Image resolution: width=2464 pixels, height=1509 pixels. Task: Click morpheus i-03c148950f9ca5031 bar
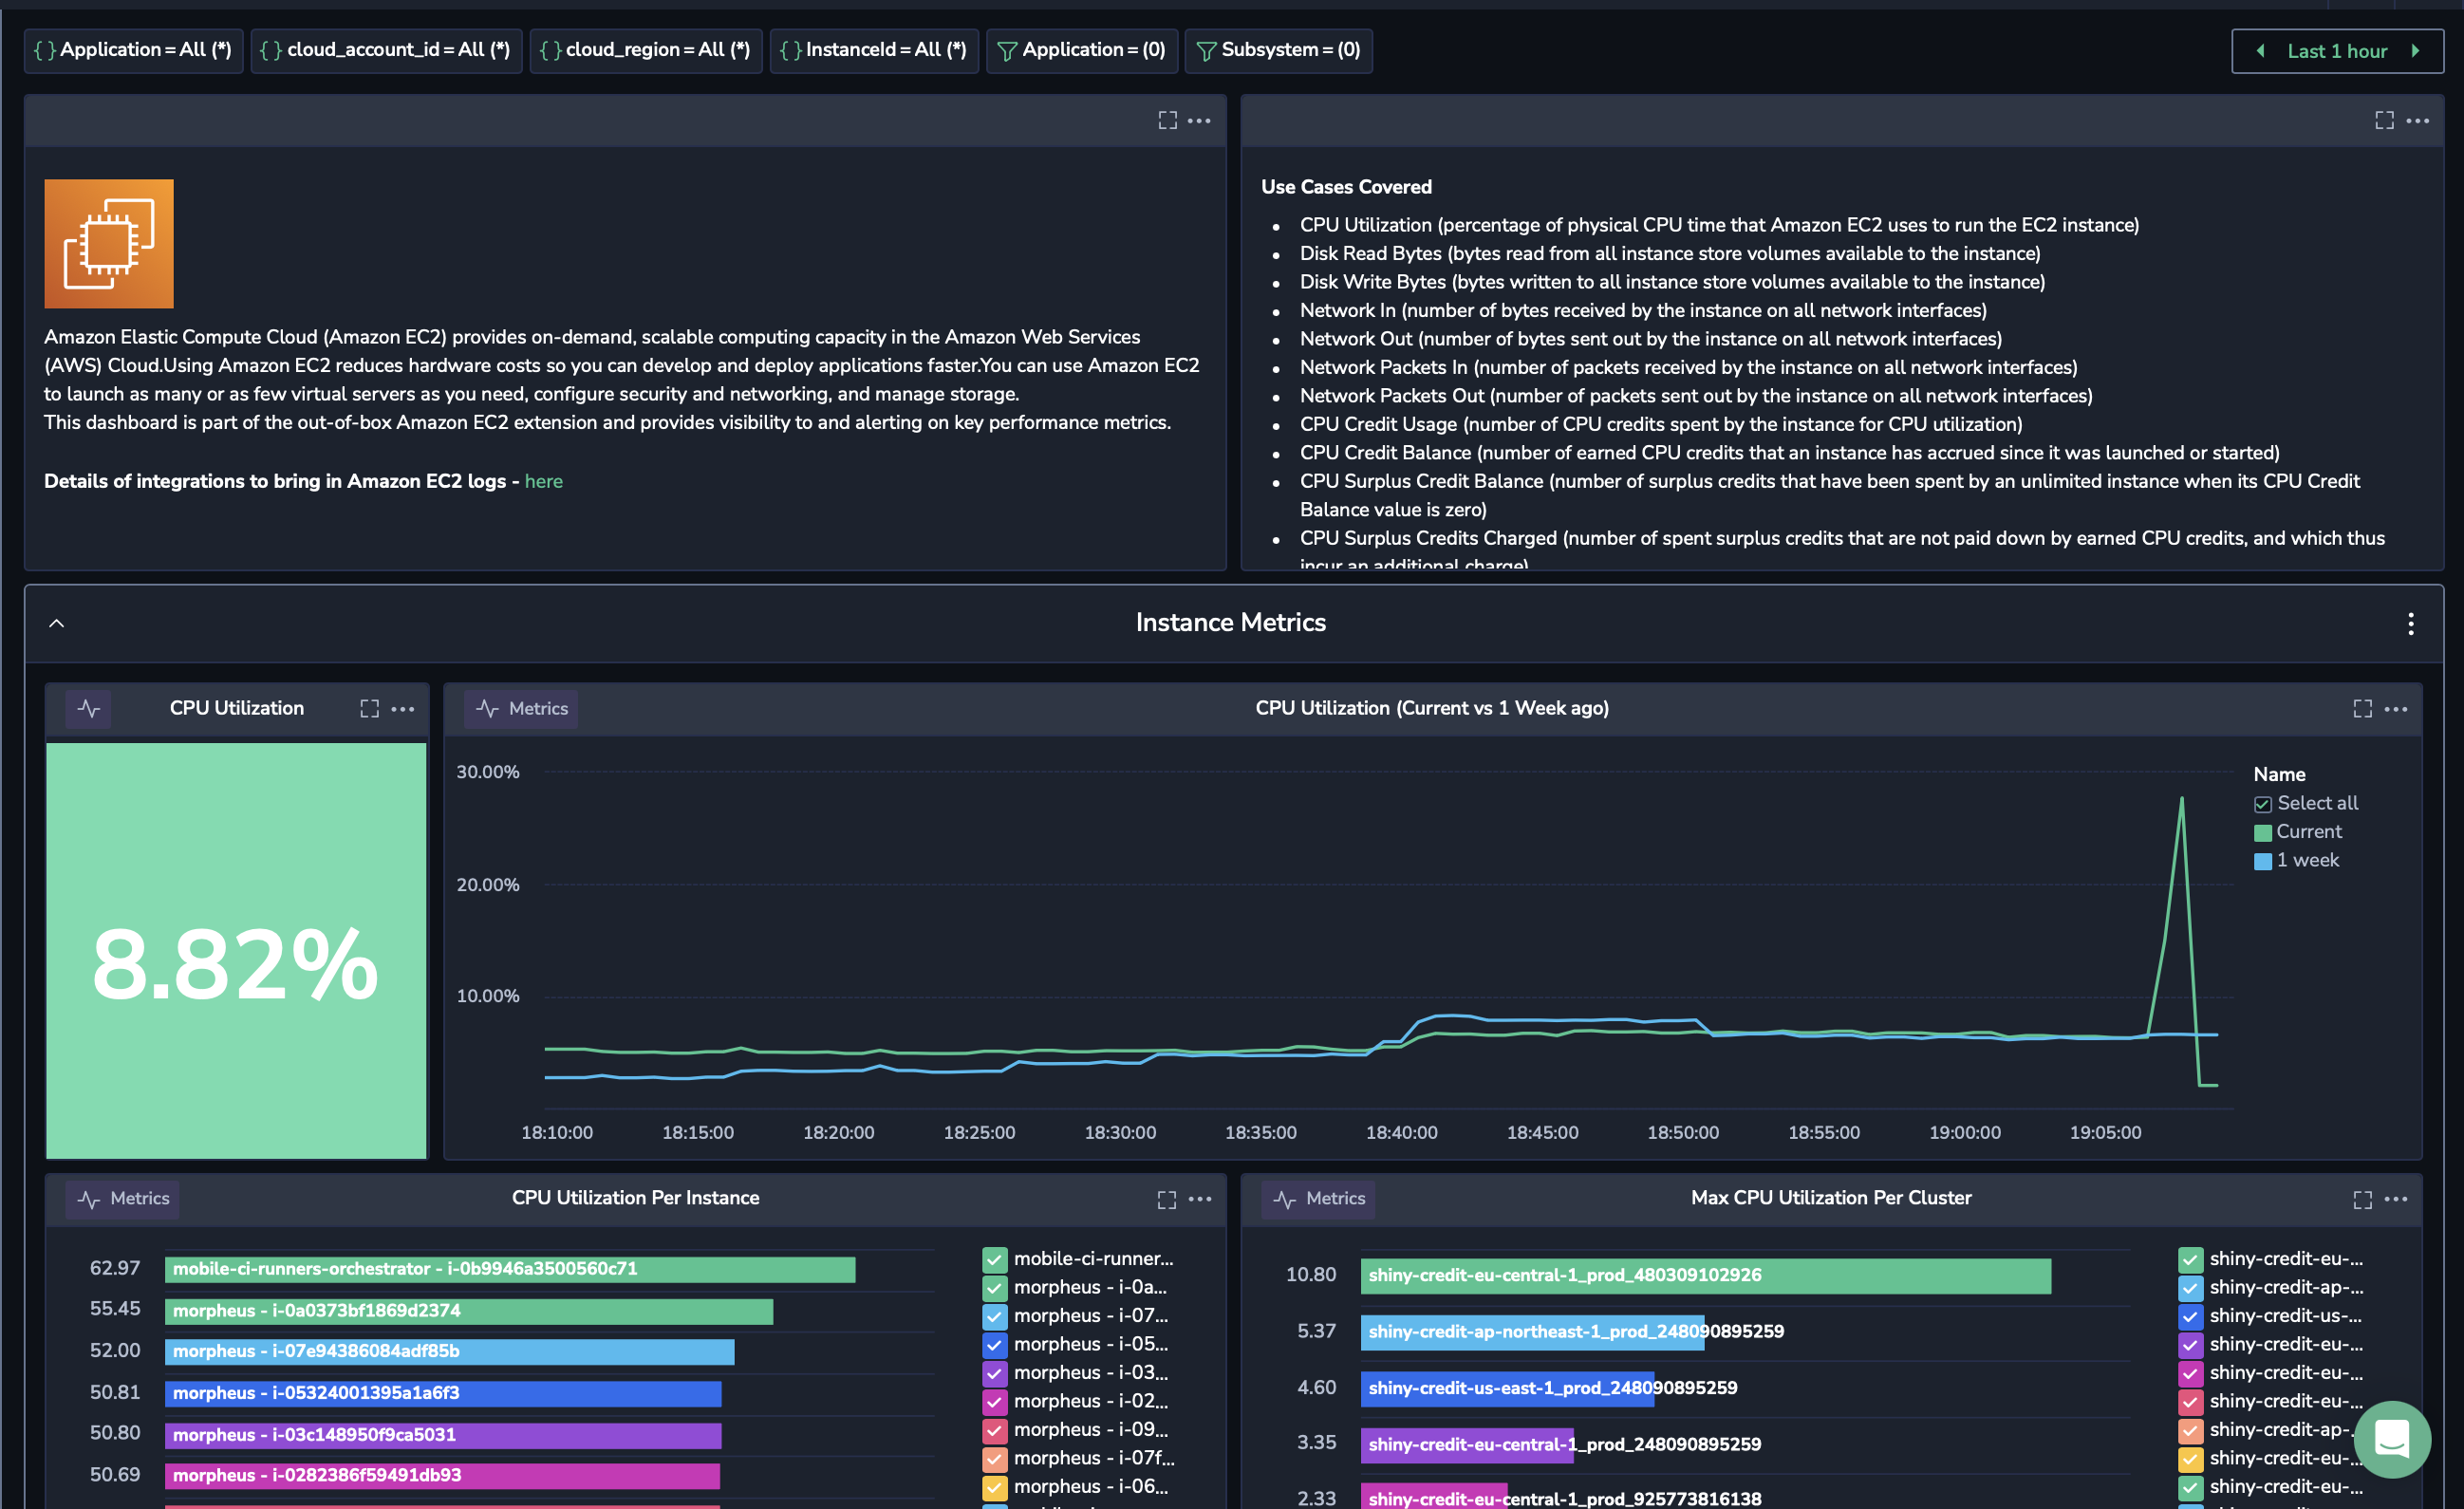tap(443, 1435)
